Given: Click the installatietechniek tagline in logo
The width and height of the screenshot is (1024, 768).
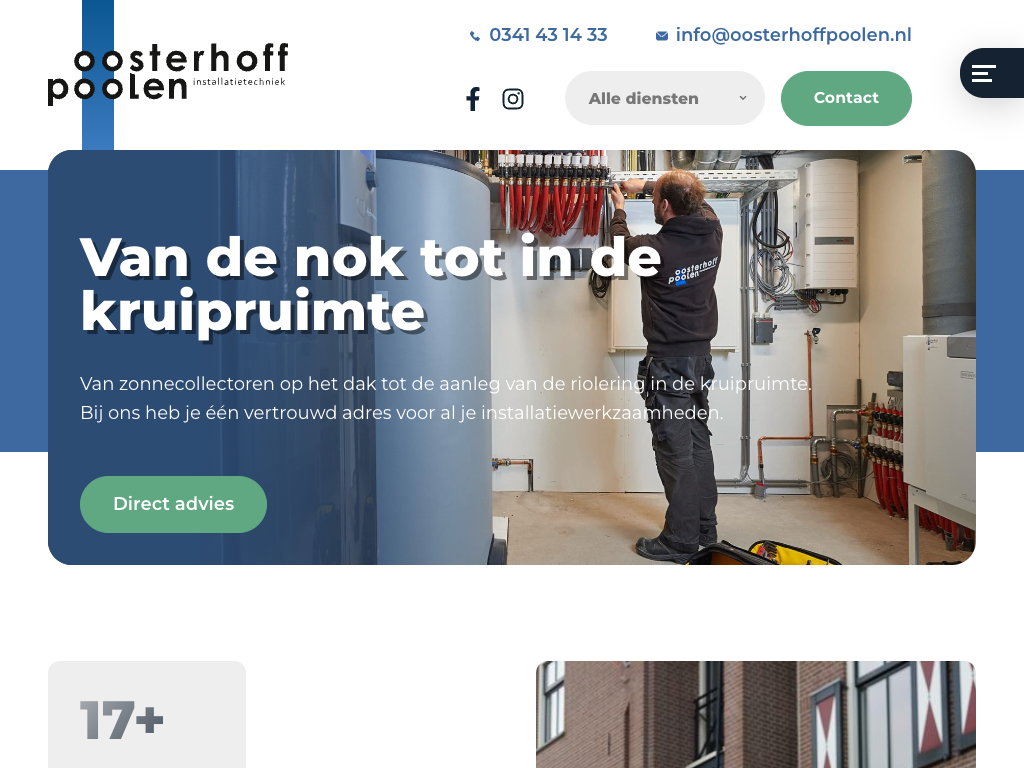Looking at the screenshot, I should tap(239, 82).
